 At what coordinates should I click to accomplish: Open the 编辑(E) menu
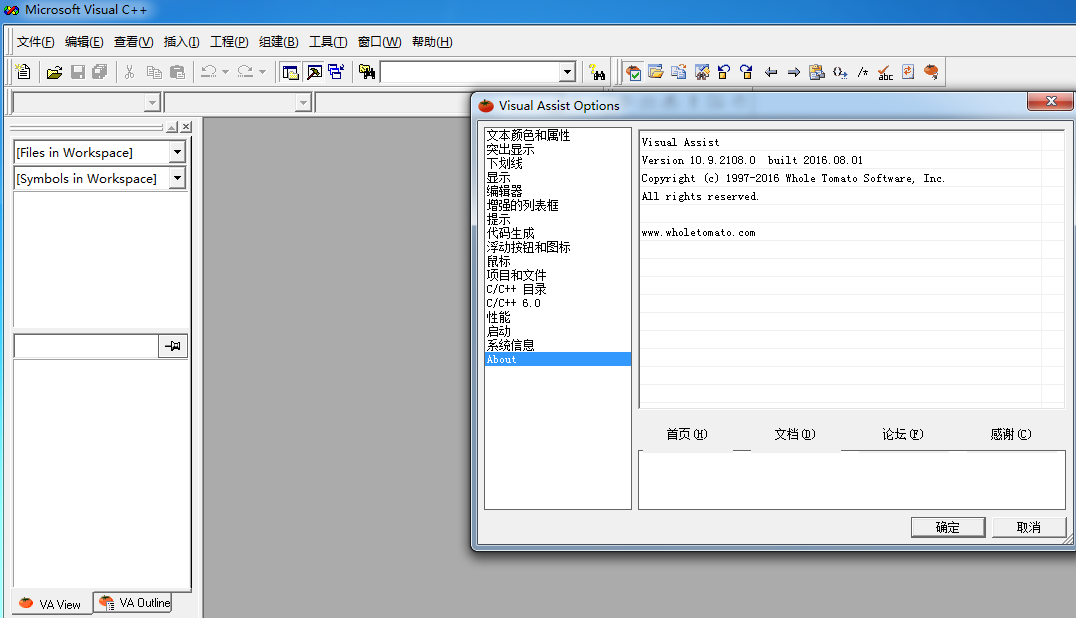pyautogui.click(x=84, y=42)
